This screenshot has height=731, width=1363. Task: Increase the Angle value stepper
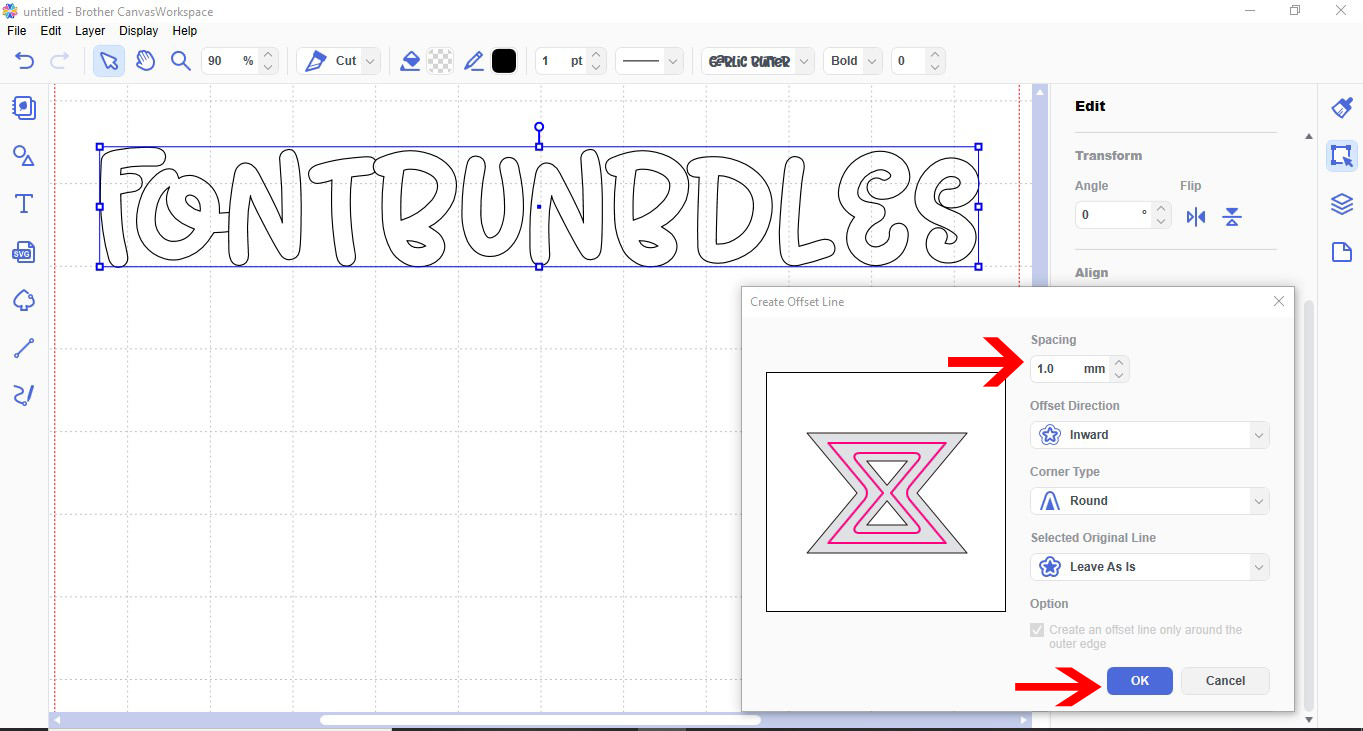pyautogui.click(x=1160, y=209)
